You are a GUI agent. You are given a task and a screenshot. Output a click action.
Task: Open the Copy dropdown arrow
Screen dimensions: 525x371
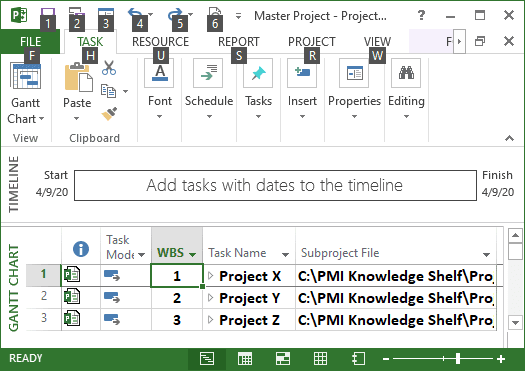pos(126,91)
